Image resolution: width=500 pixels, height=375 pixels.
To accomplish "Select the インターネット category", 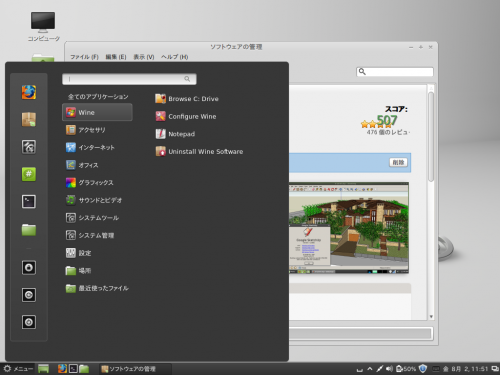I will pos(97,147).
